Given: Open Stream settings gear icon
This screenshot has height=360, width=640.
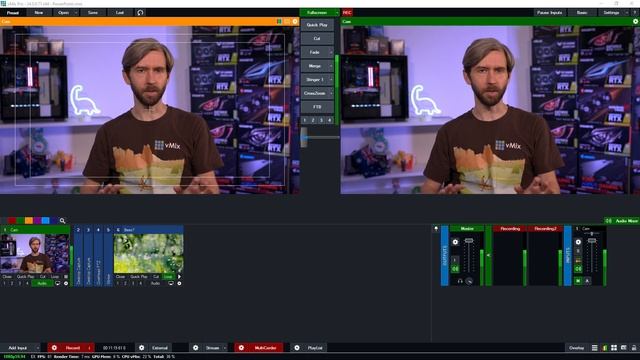Looking at the screenshot, I should pos(196,348).
